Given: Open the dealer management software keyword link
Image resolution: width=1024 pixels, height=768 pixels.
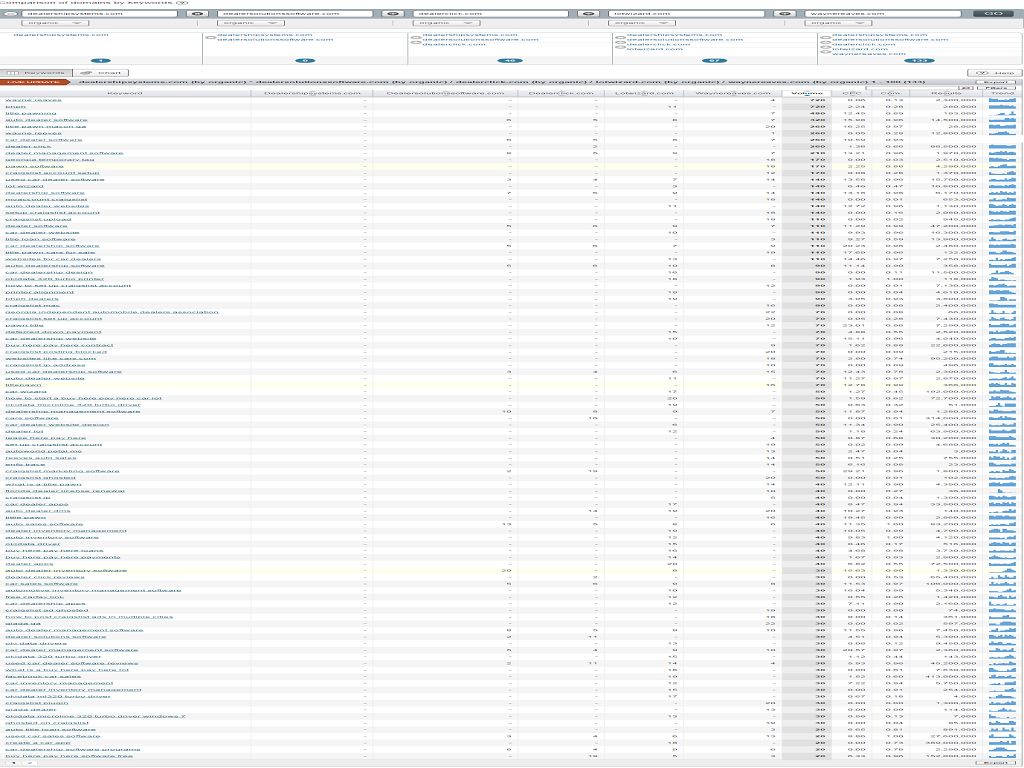Looking at the screenshot, I should click(64, 153).
